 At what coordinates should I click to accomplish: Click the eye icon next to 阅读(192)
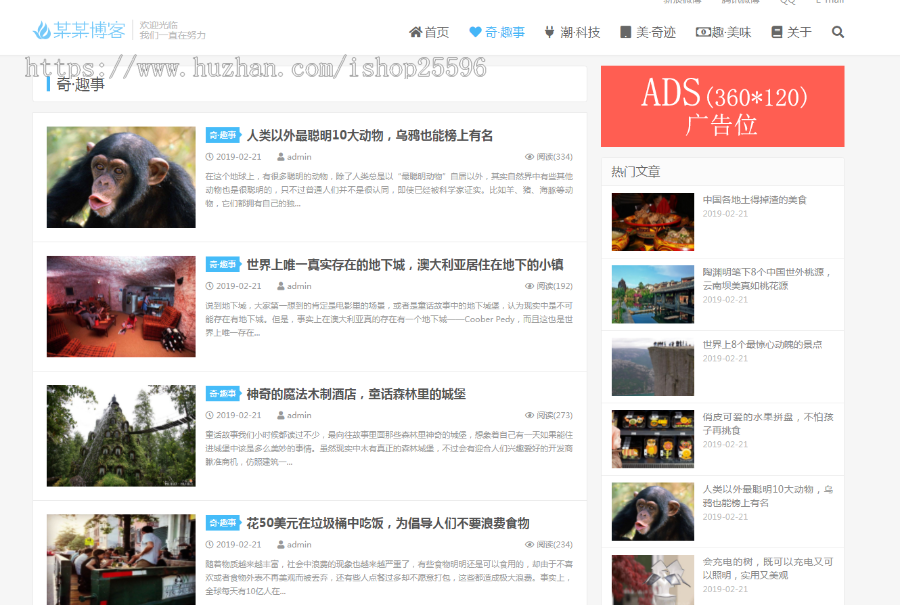pyautogui.click(x=529, y=286)
